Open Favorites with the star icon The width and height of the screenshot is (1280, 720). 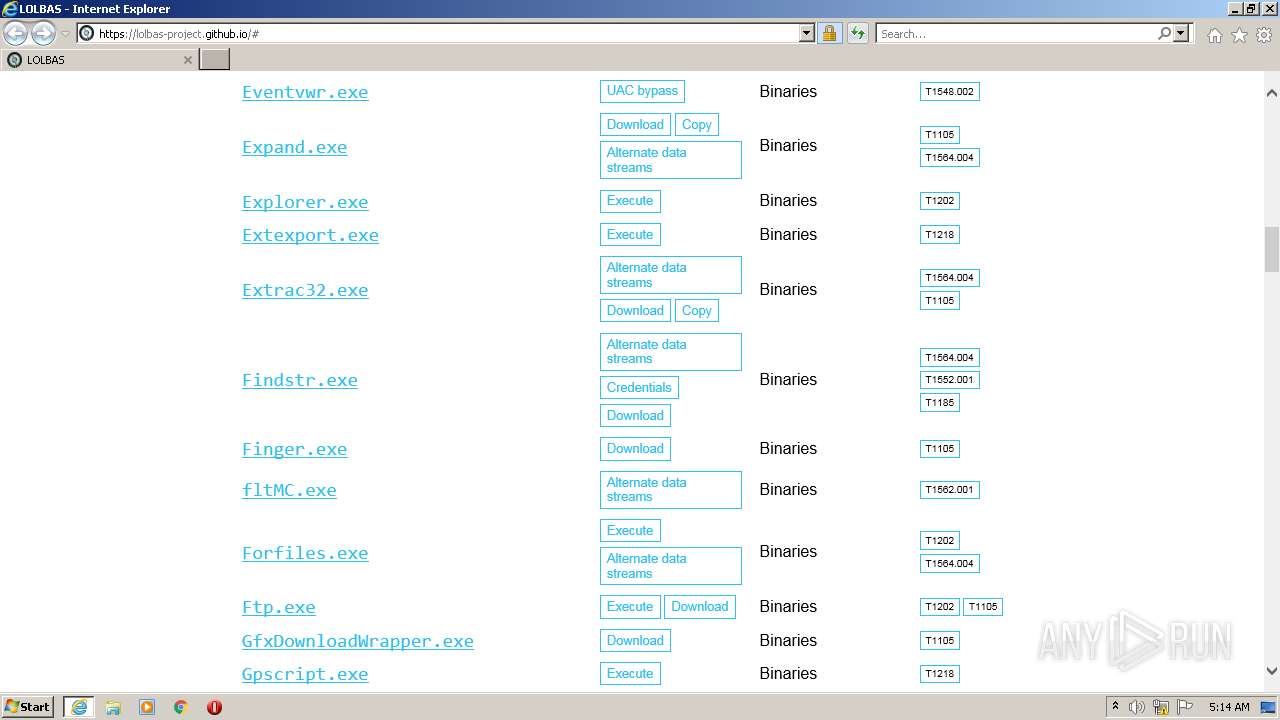1239,35
